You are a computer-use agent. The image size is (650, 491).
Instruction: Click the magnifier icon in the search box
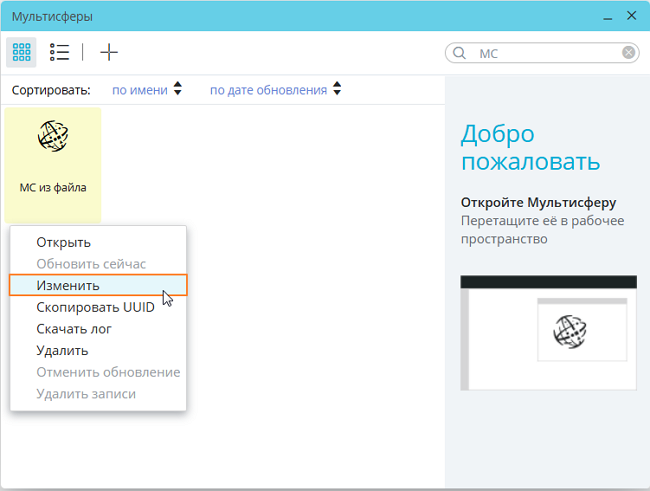(x=459, y=53)
